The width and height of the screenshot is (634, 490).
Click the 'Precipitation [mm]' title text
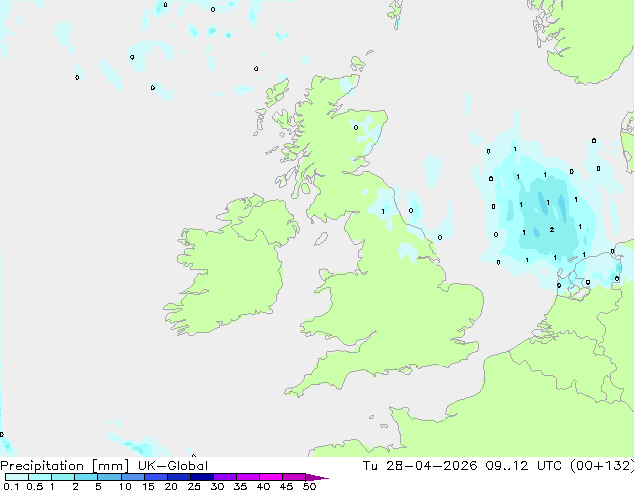coord(64,466)
